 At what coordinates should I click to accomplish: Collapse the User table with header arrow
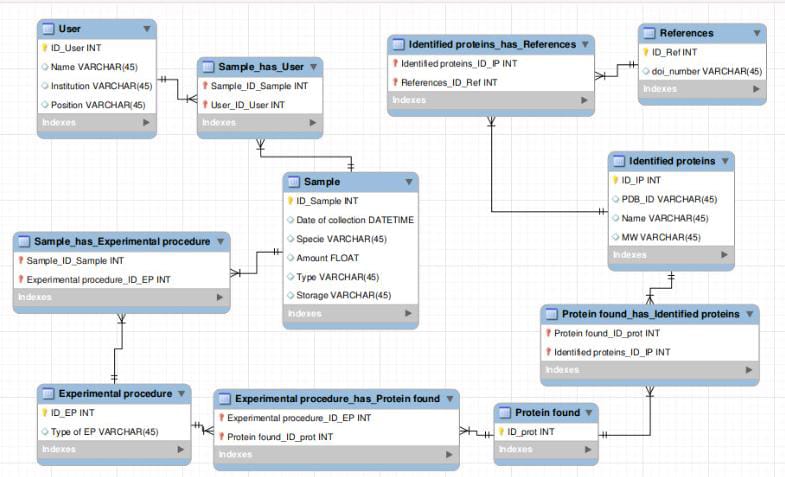coord(147,29)
